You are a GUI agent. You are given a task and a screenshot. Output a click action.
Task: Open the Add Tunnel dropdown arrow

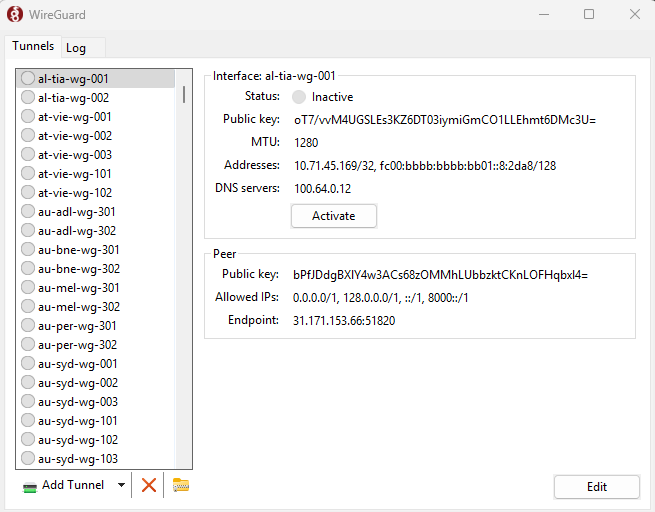[x=121, y=485]
